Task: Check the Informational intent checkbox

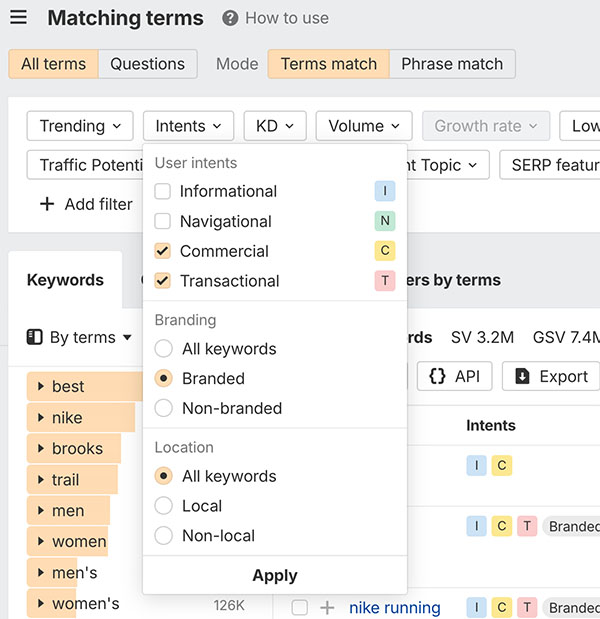Action: point(163,191)
